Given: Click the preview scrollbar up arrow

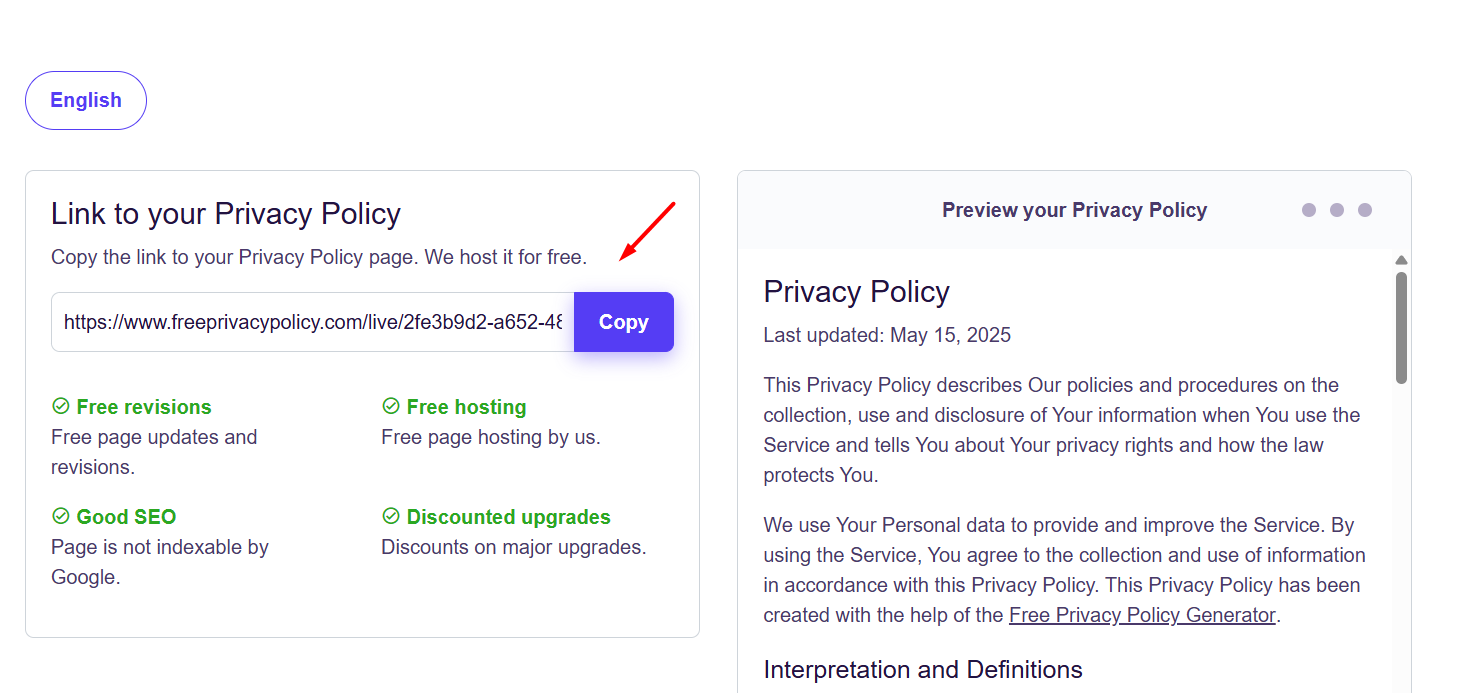Looking at the screenshot, I should [1401, 260].
